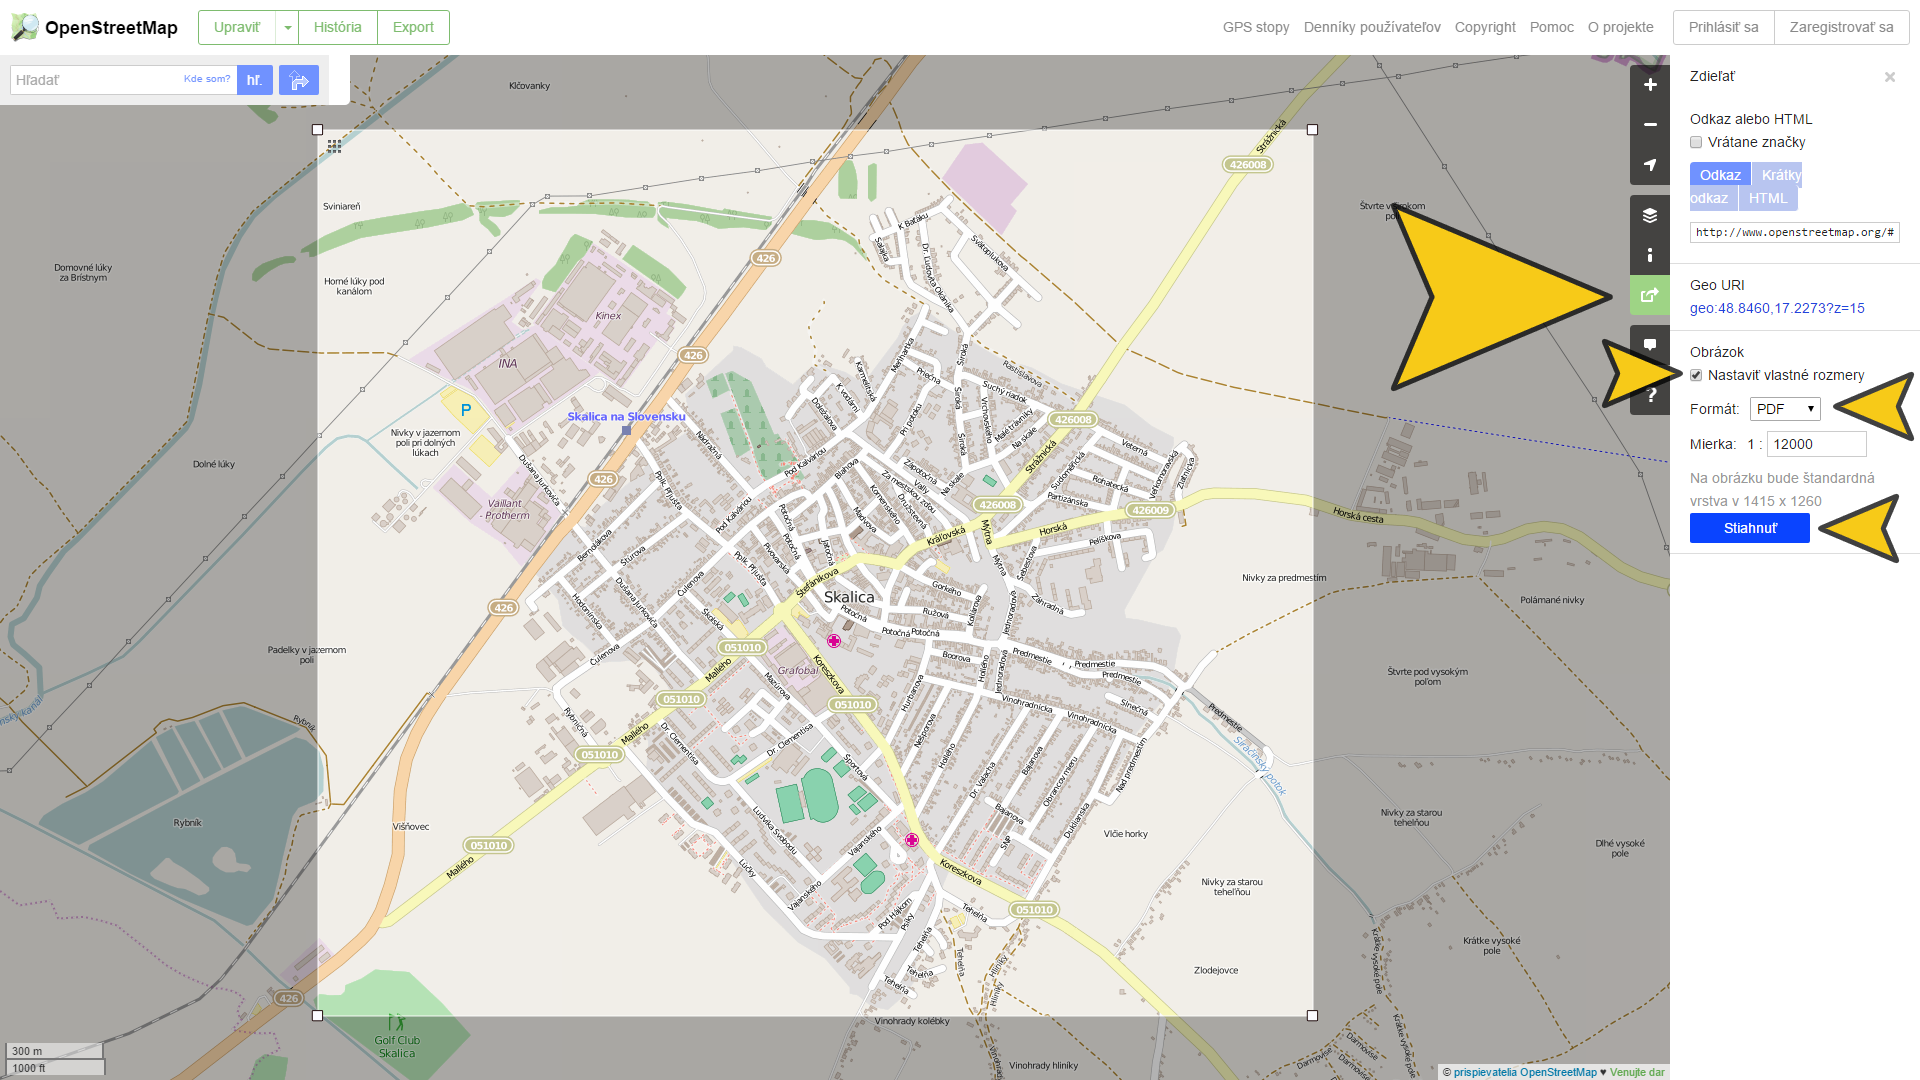Select the HTML tab

pyautogui.click(x=1768, y=198)
